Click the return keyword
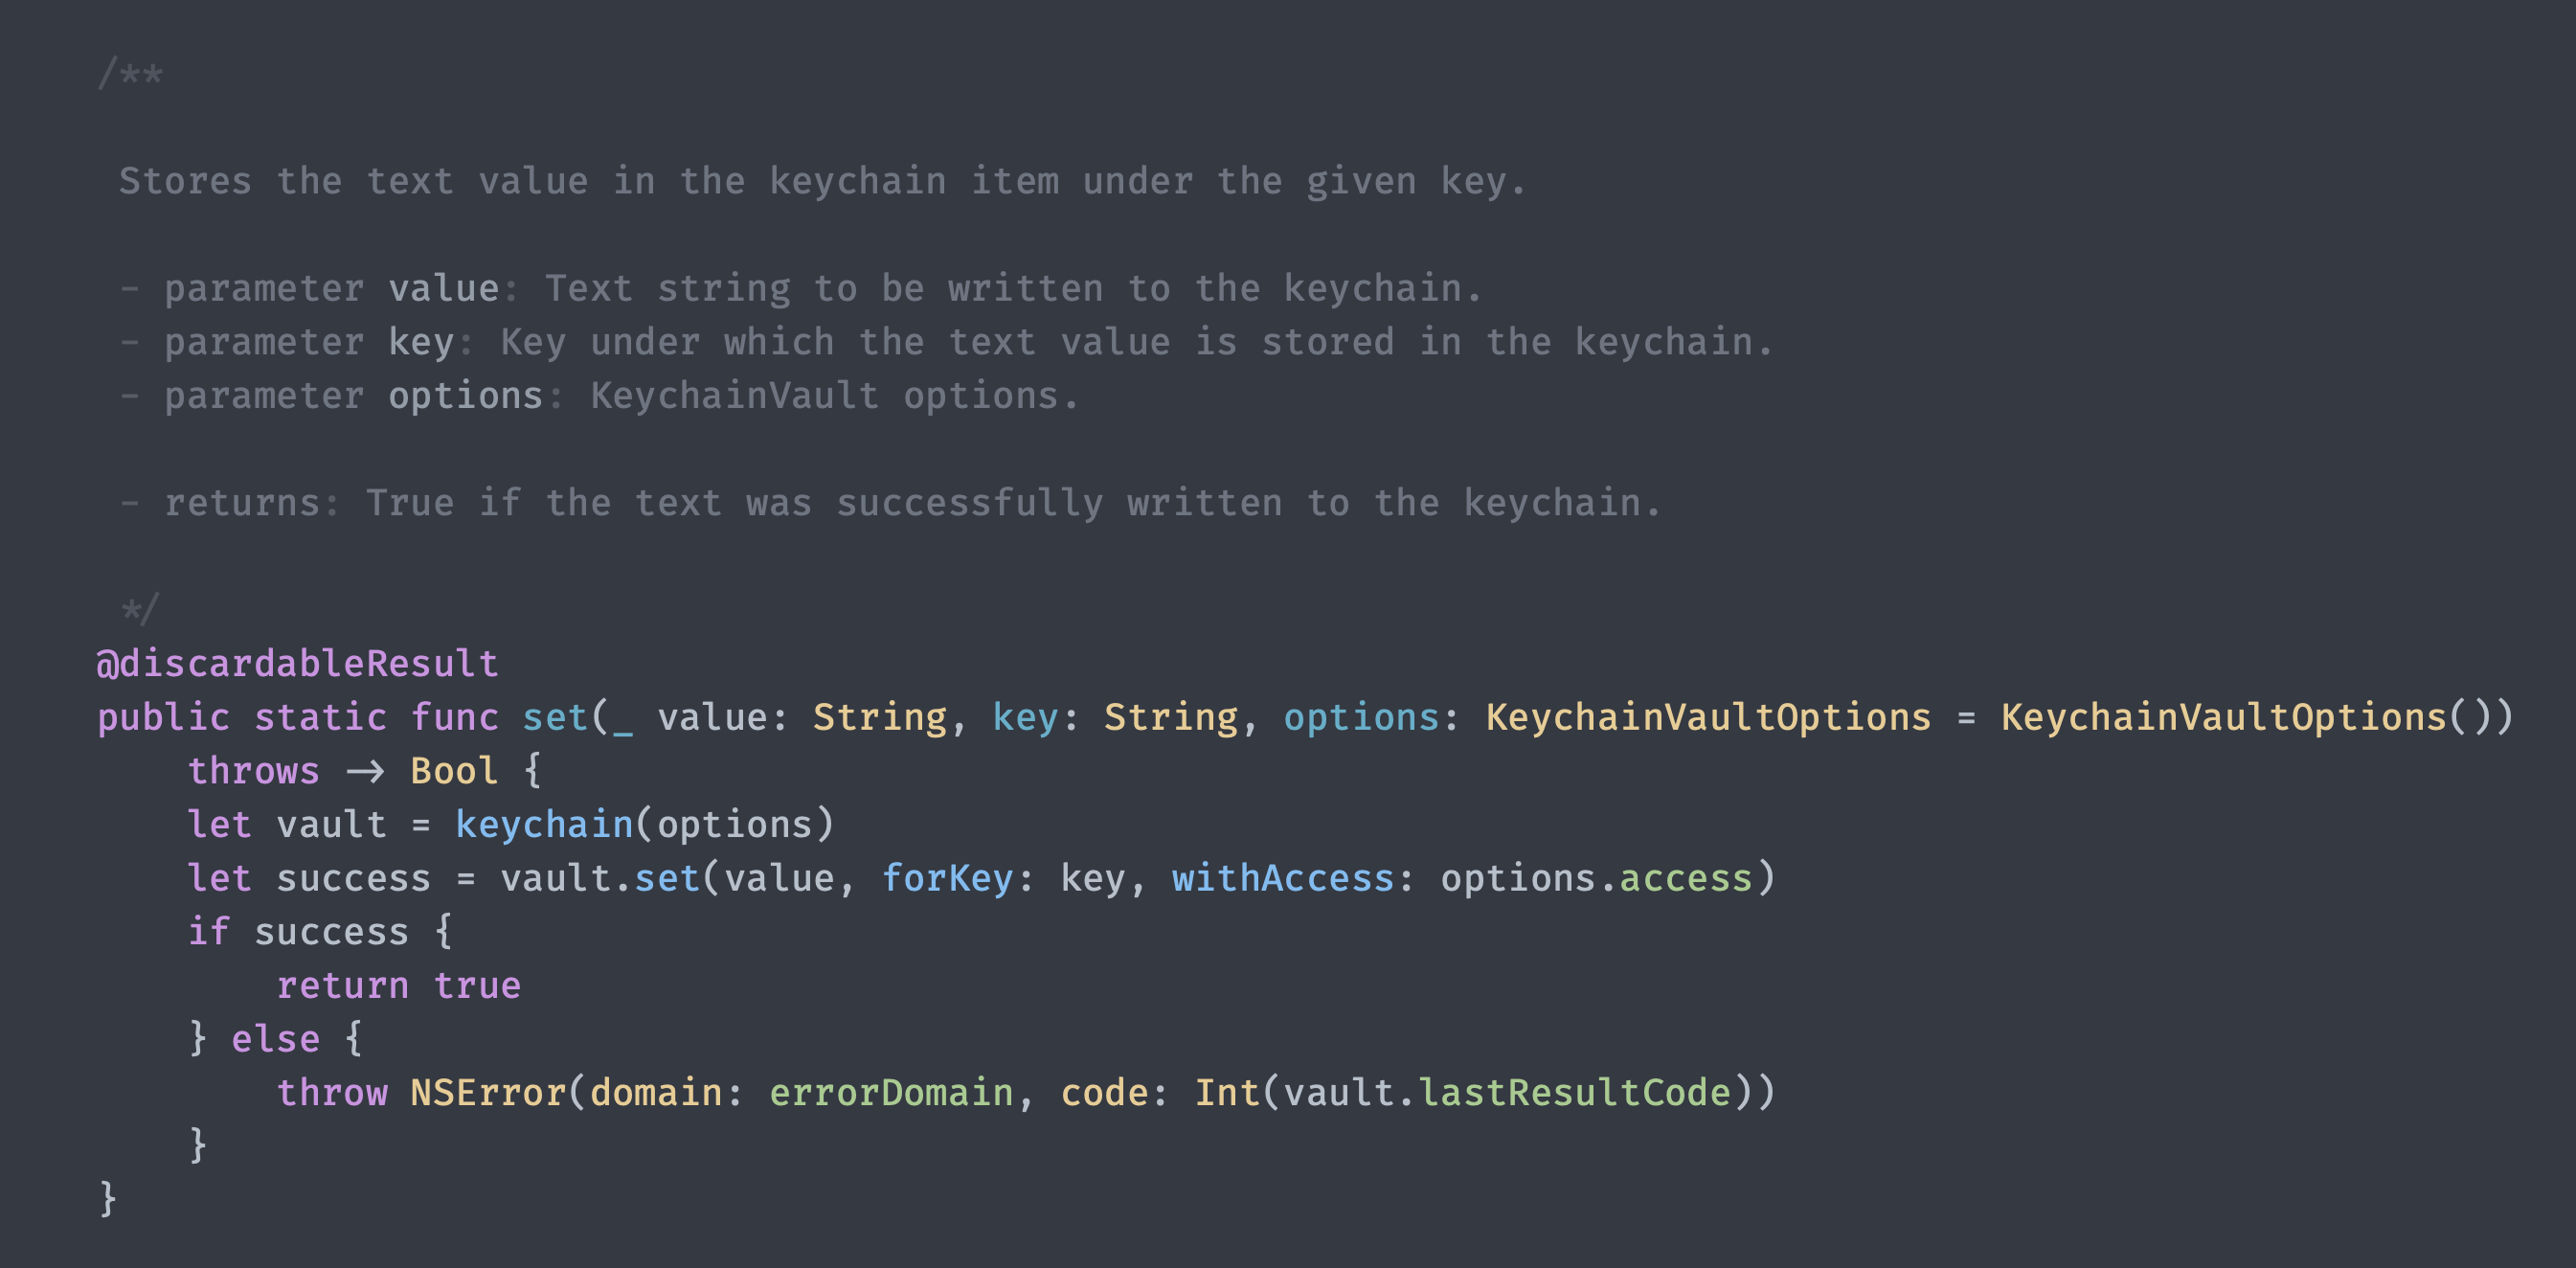The width and height of the screenshot is (2576, 1268). point(342,986)
